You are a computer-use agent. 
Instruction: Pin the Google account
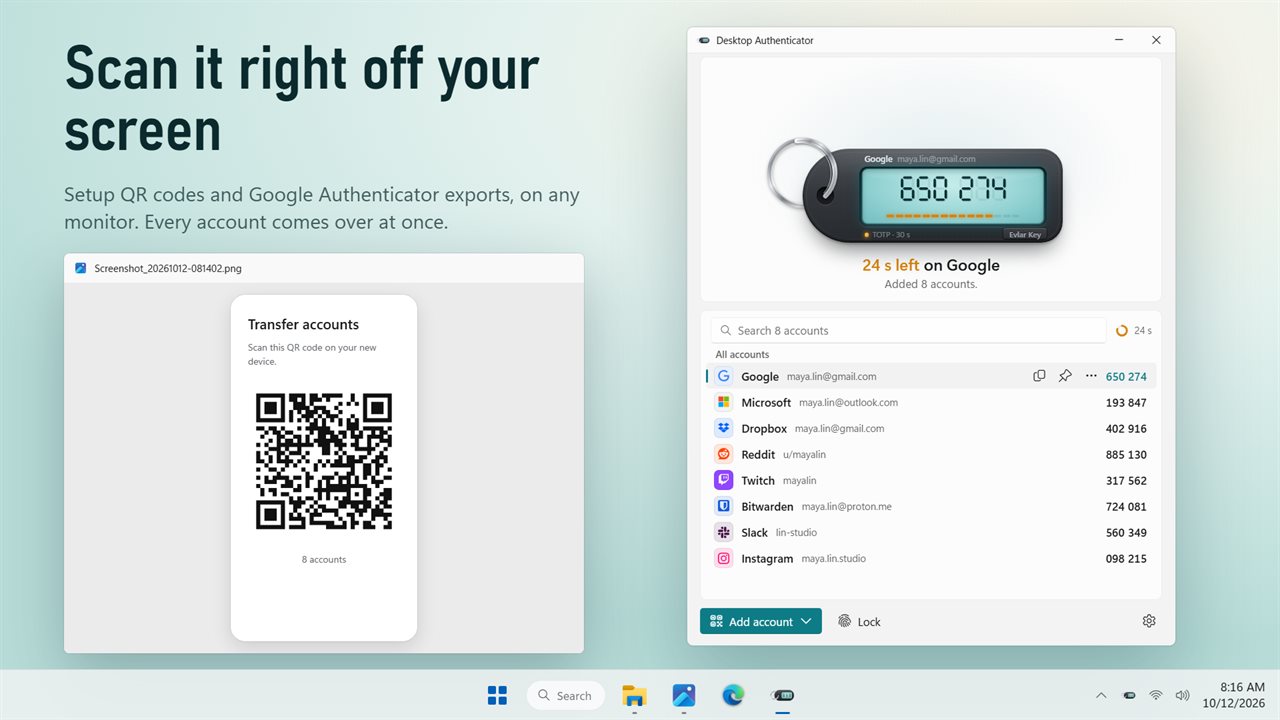(1065, 376)
